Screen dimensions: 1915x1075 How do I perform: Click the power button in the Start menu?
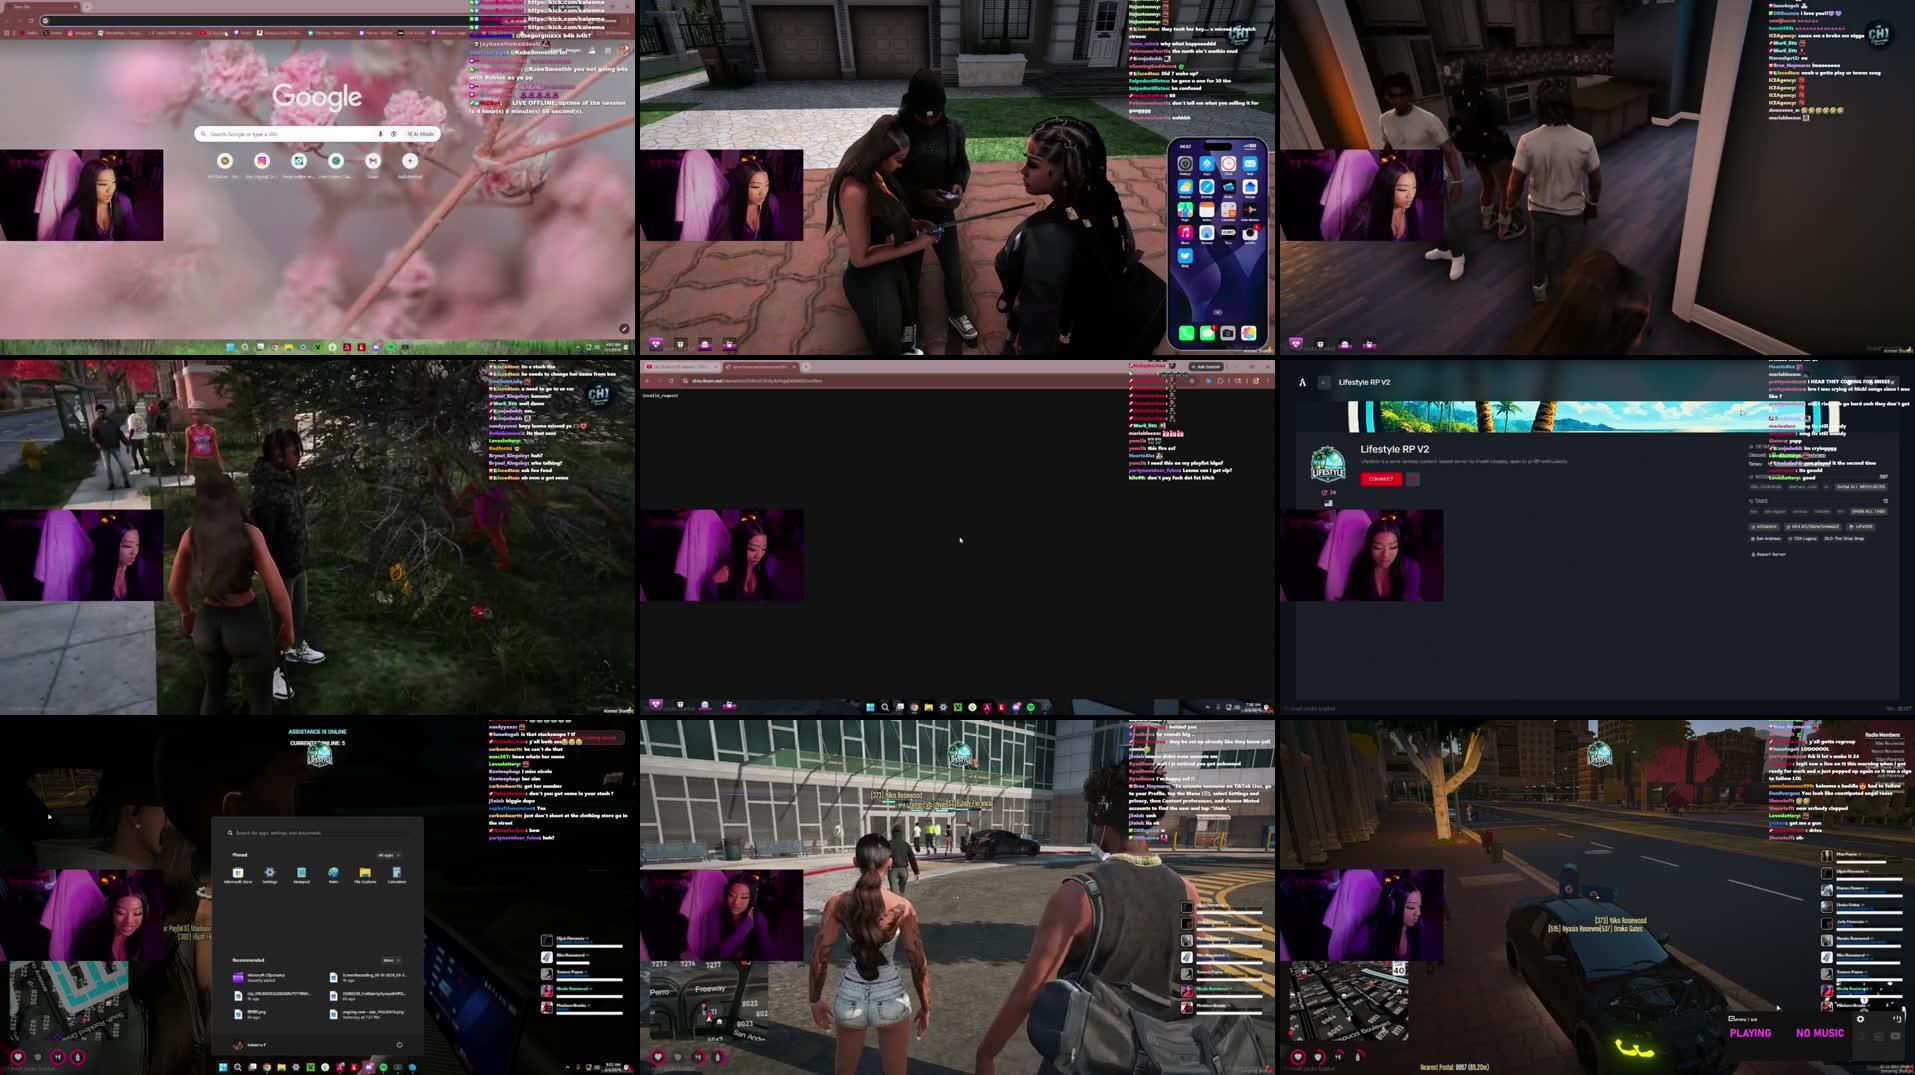point(399,1045)
